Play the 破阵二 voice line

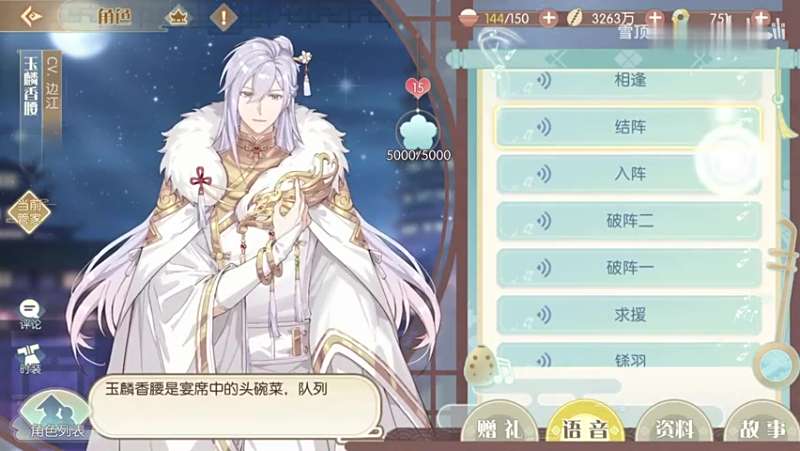[629, 221]
